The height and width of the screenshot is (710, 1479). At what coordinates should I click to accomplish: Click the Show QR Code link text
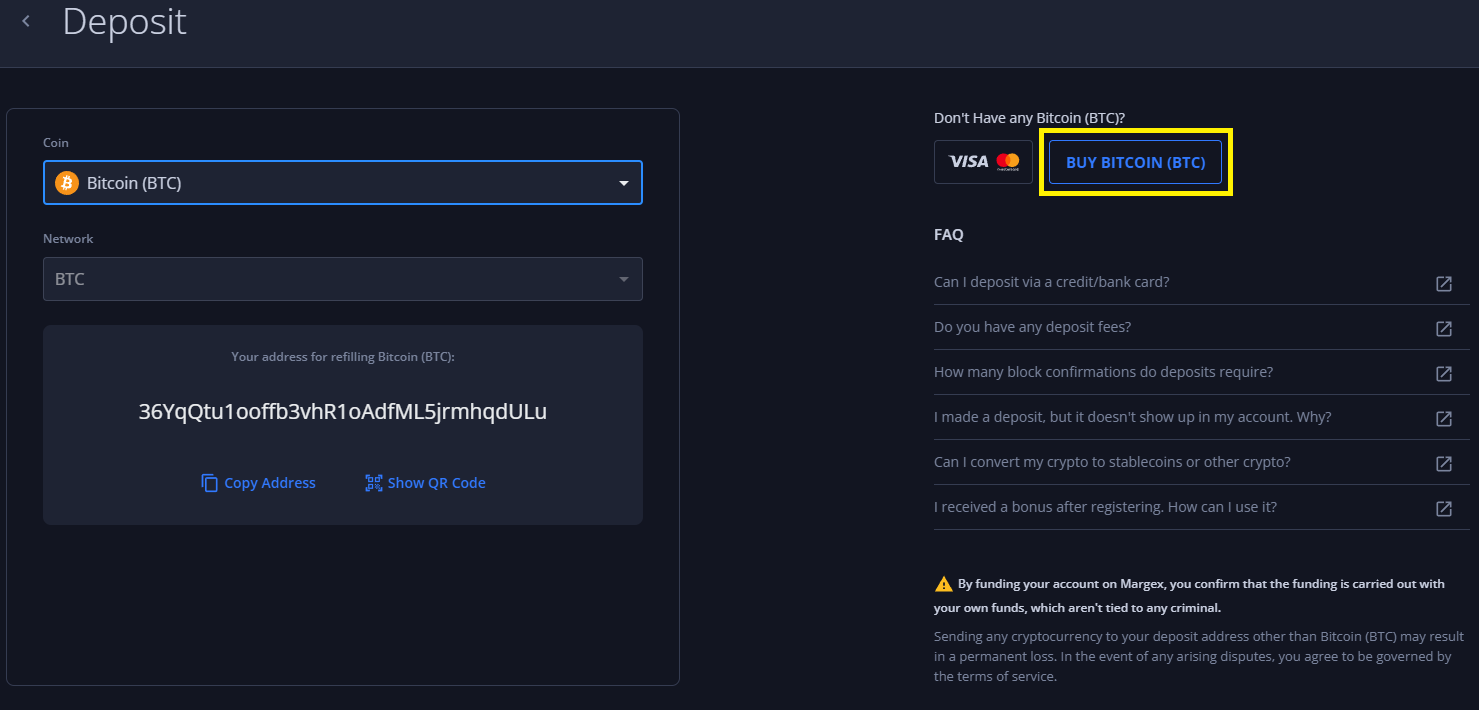(436, 483)
